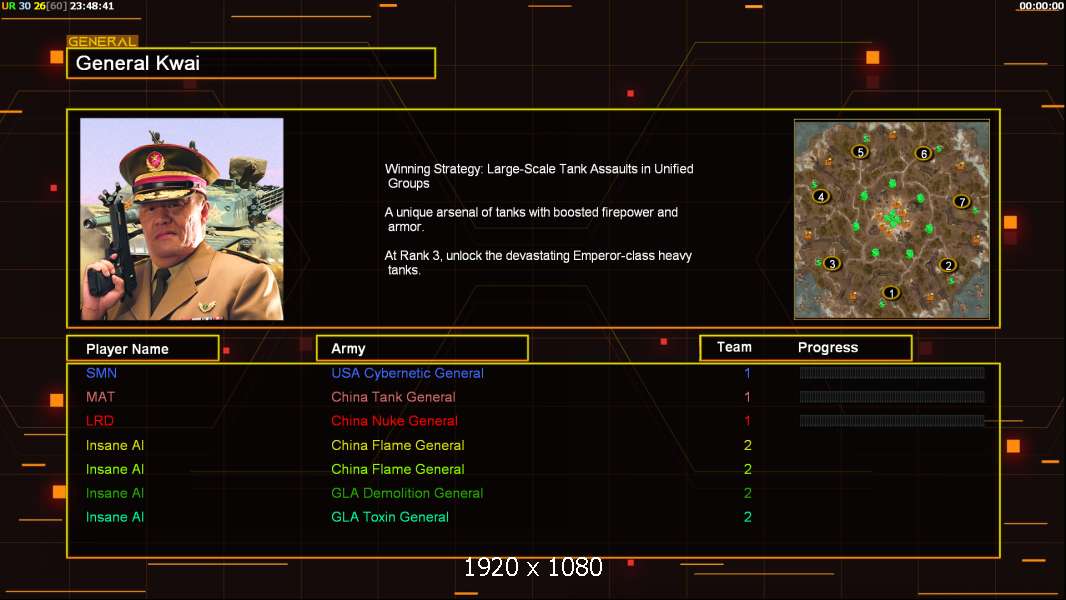Click start position marker 6 on minimap
Screen dimensions: 1066x600
[923, 154]
